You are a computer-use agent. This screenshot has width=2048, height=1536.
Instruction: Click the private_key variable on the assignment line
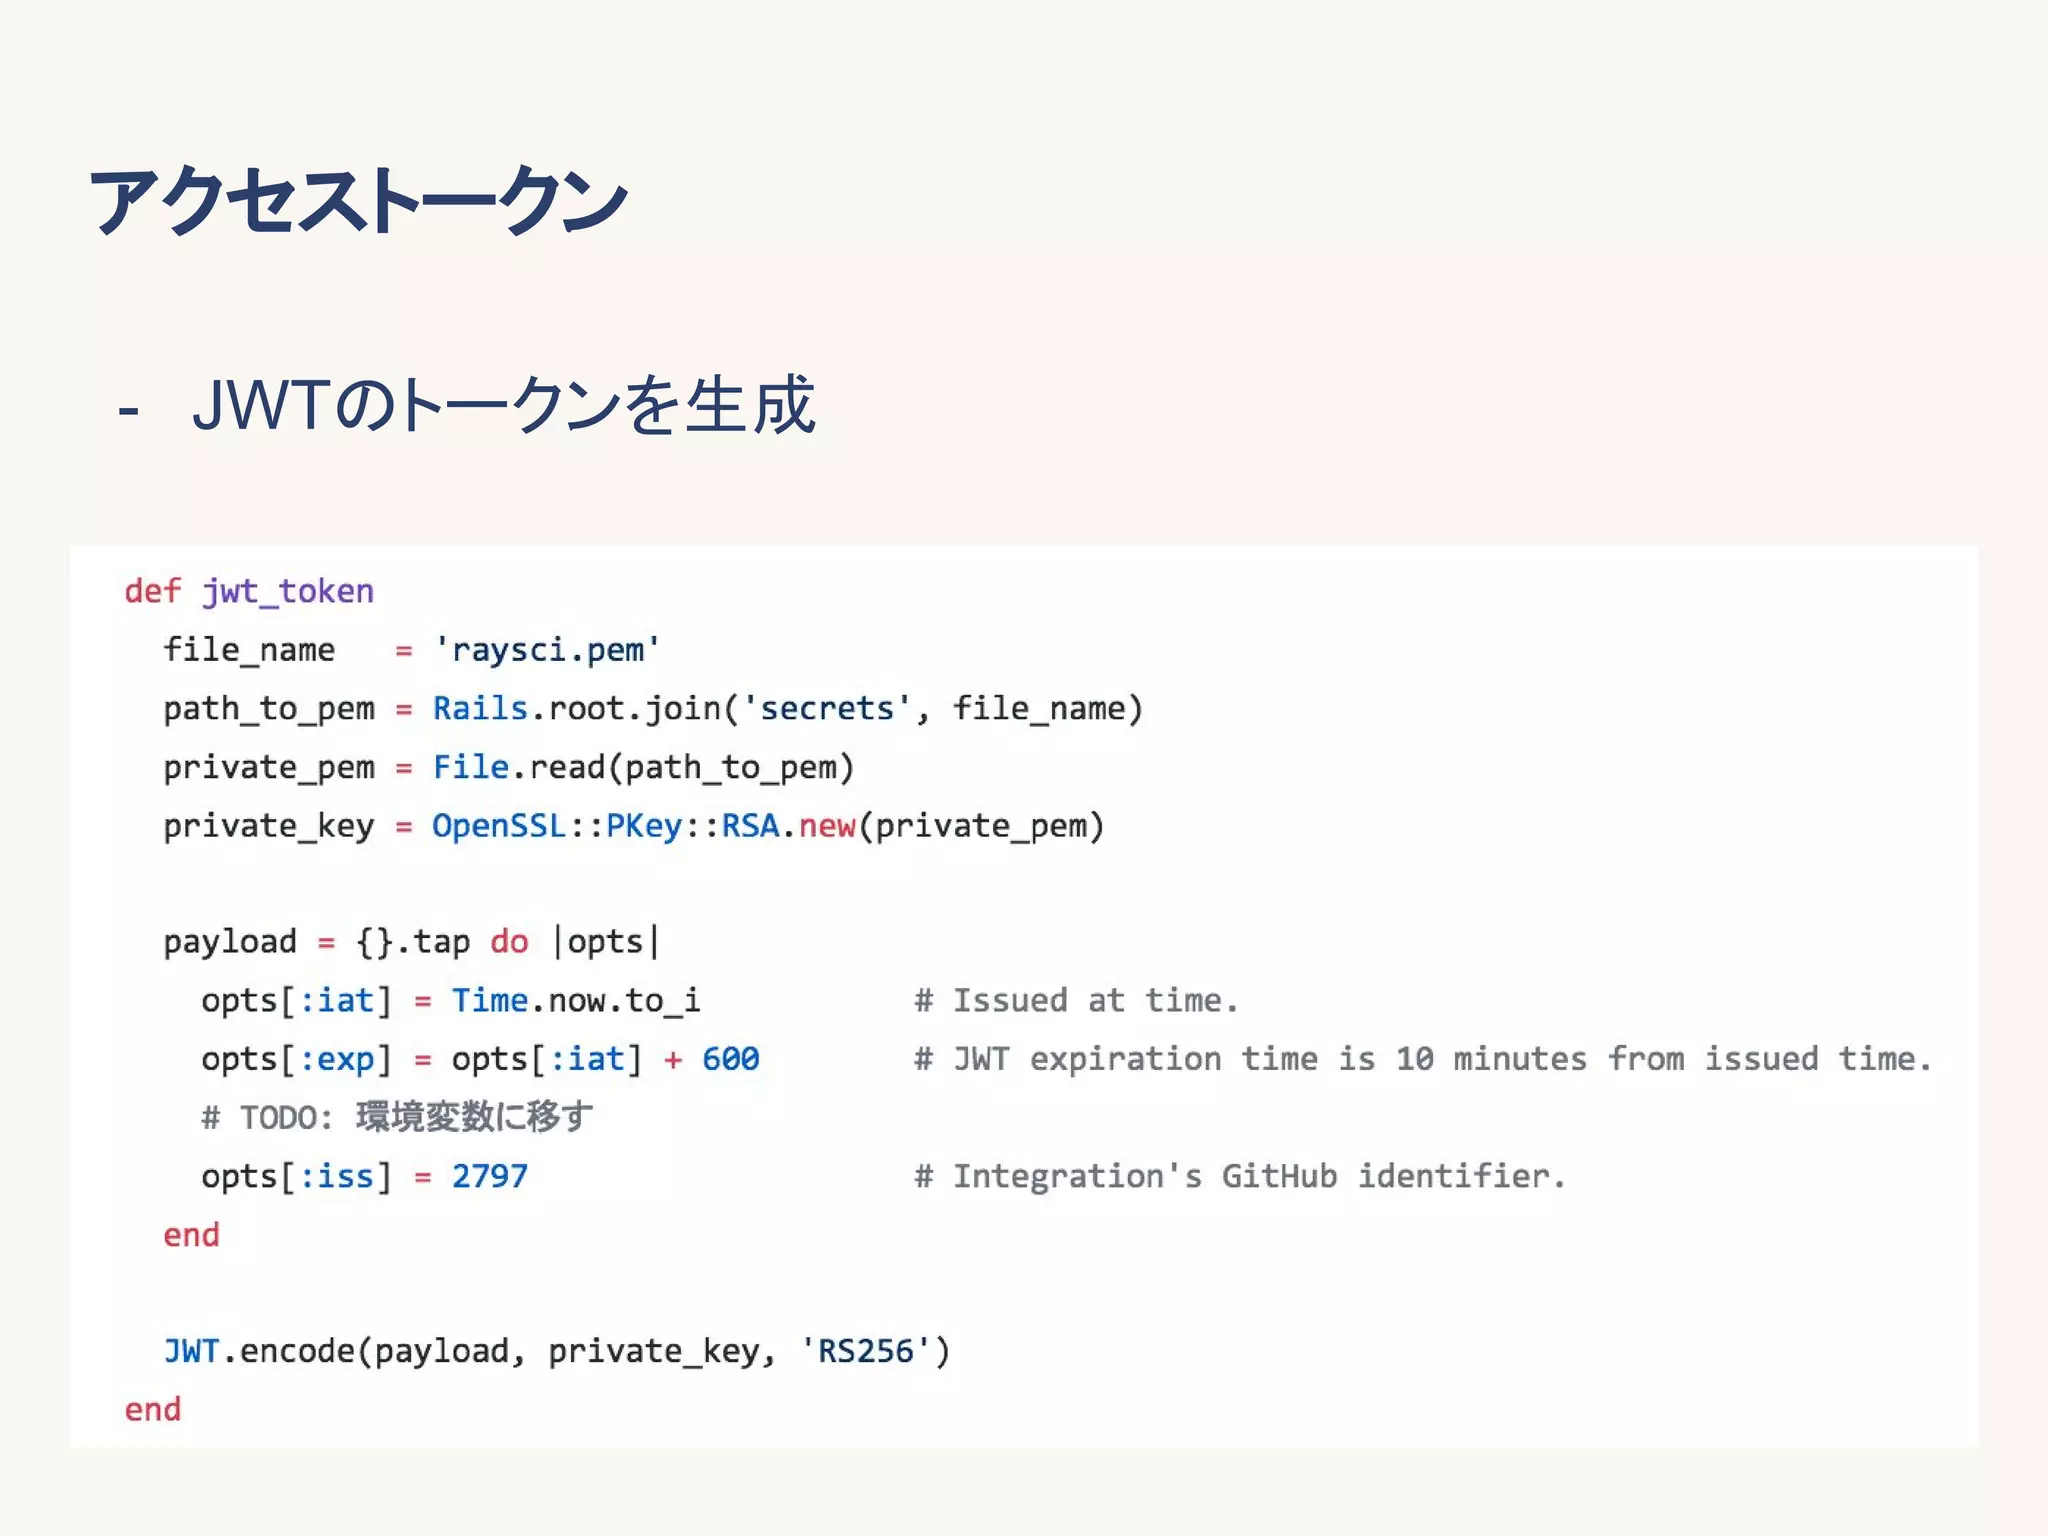click(x=269, y=827)
